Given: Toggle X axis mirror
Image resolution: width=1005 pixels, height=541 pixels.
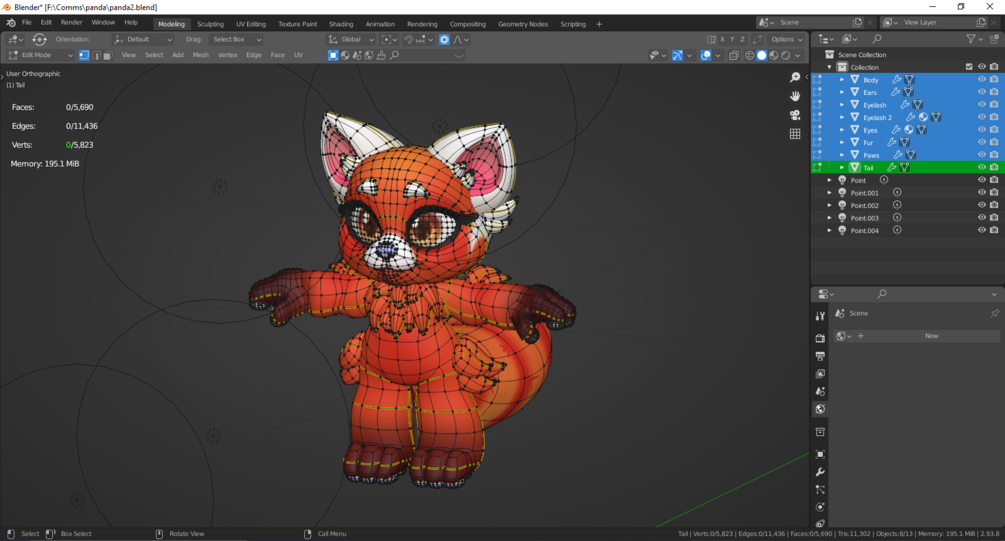Looking at the screenshot, I should coord(722,39).
